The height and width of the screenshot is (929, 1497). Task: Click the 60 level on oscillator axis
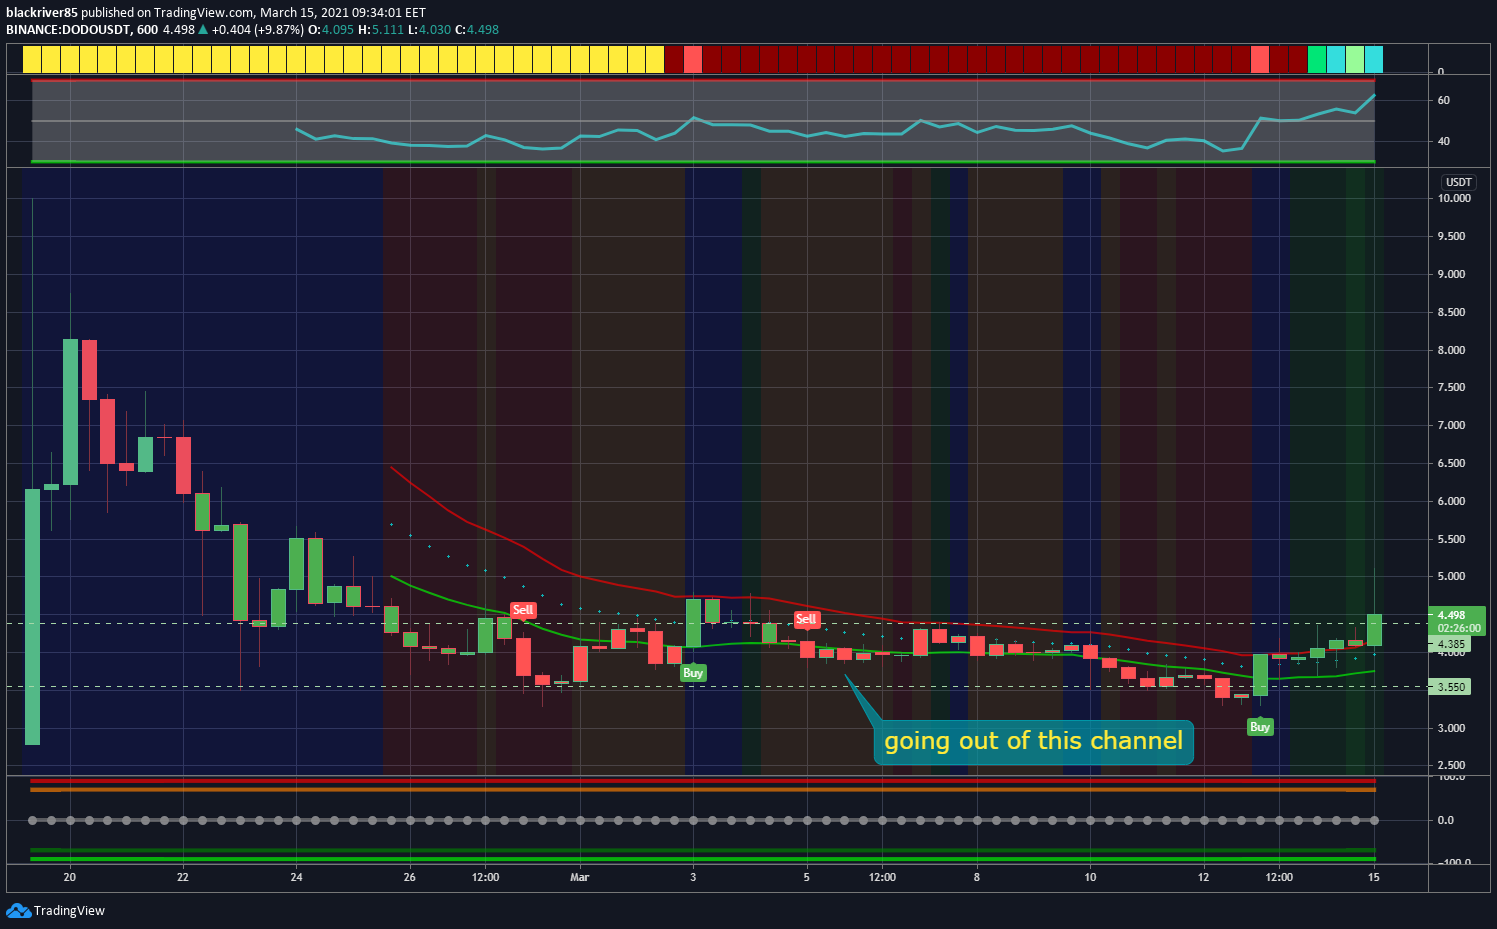1444,100
